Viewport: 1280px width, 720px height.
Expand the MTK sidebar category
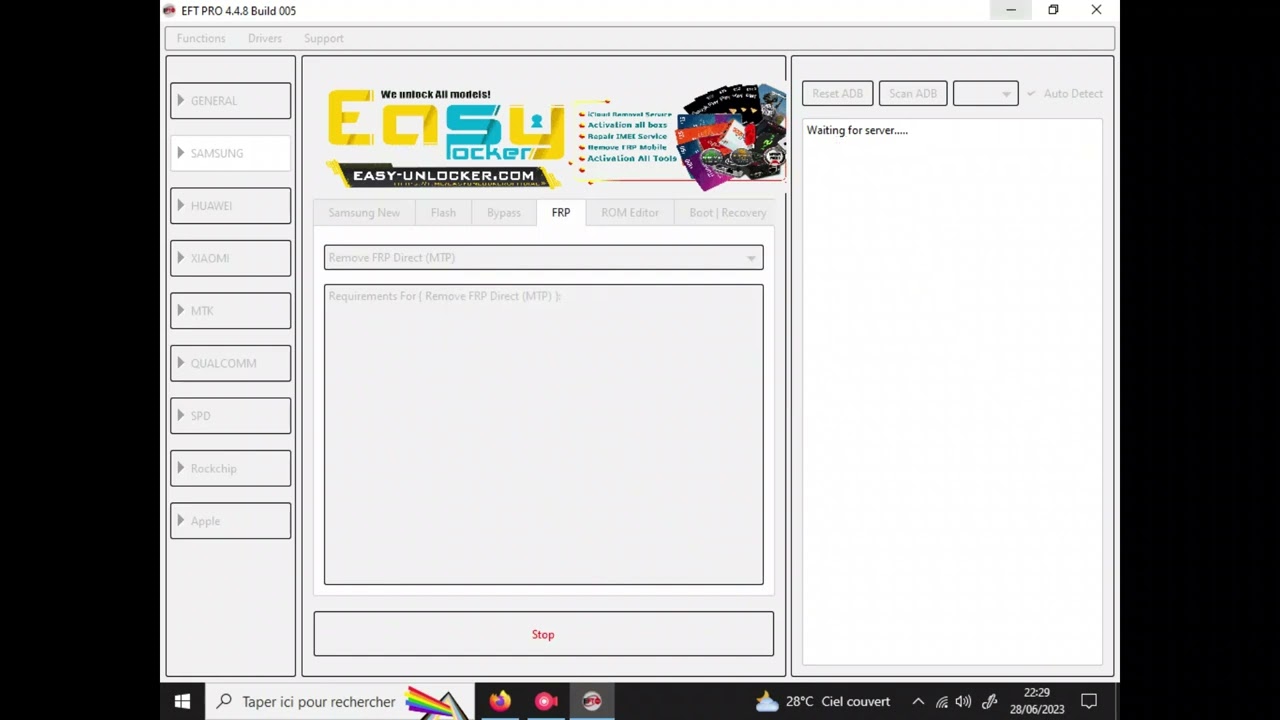(230, 311)
